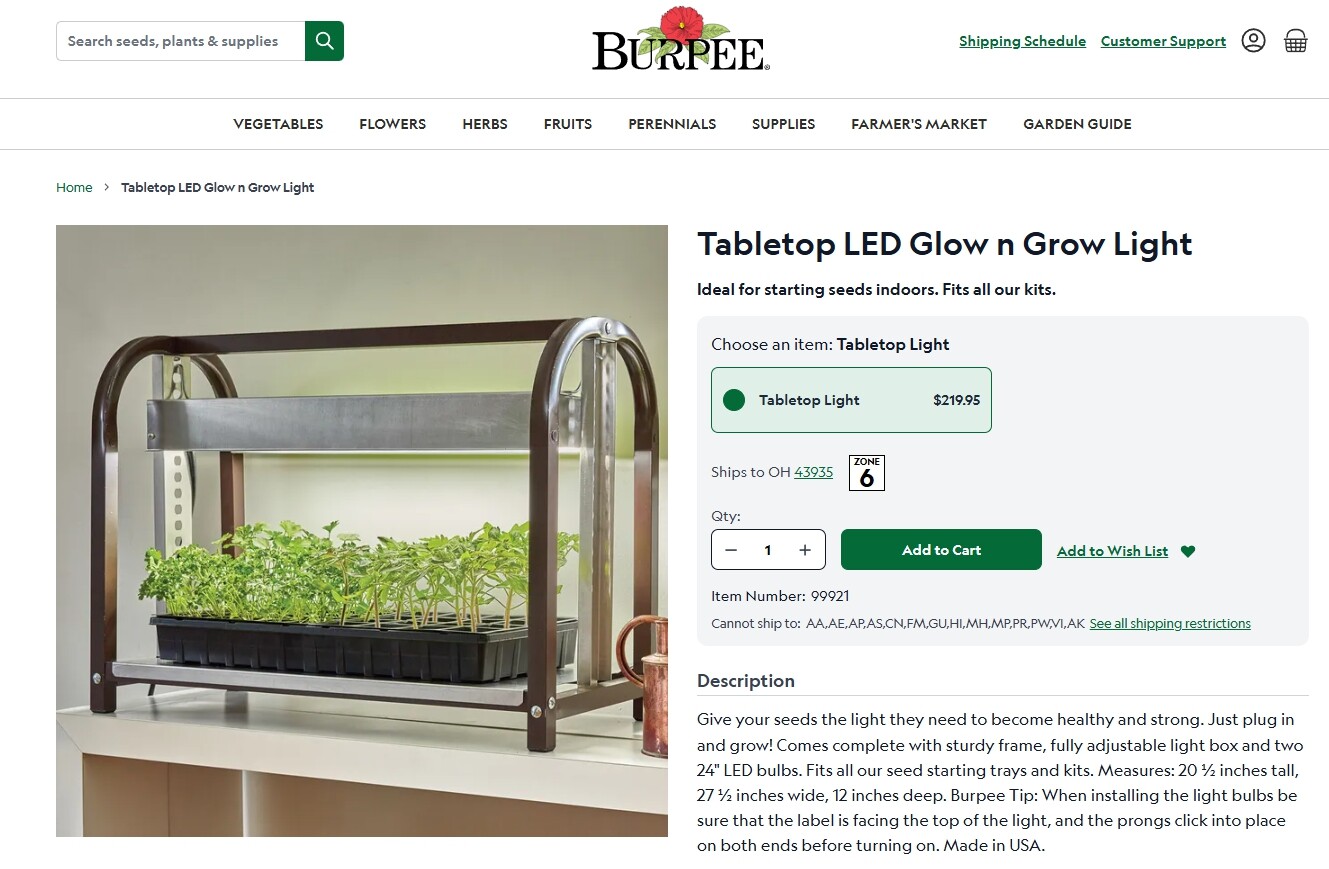Click in the search seeds input field

coord(181,41)
